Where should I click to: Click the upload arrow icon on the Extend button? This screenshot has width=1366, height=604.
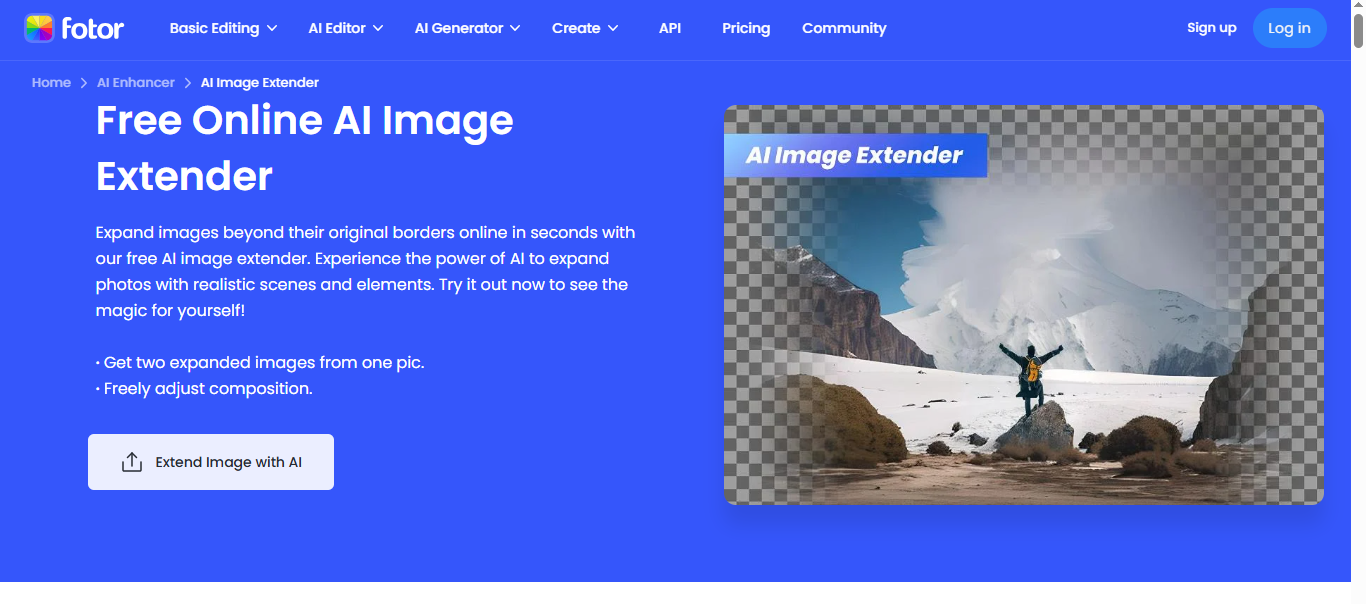(x=132, y=463)
